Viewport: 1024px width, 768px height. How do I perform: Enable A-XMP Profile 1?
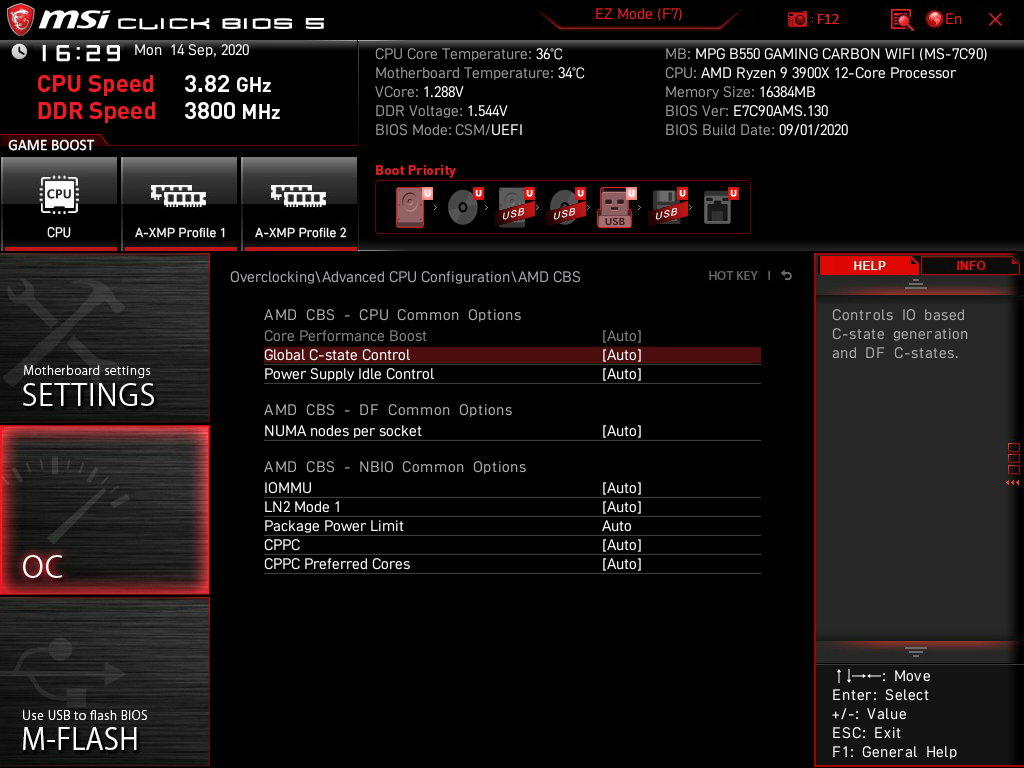180,204
